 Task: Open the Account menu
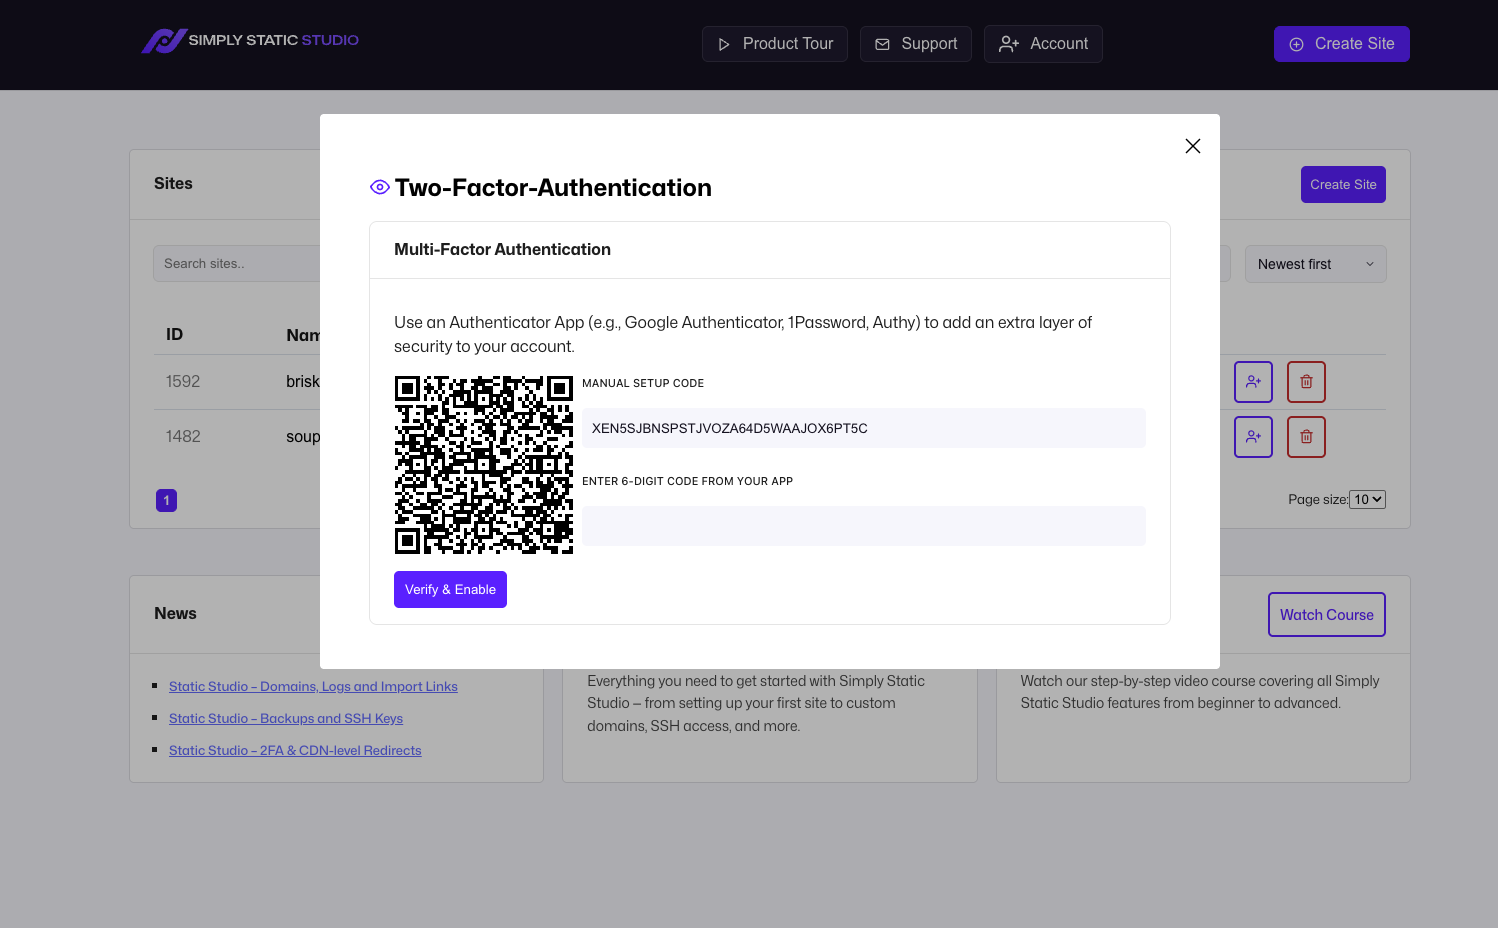pos(1043,44)
